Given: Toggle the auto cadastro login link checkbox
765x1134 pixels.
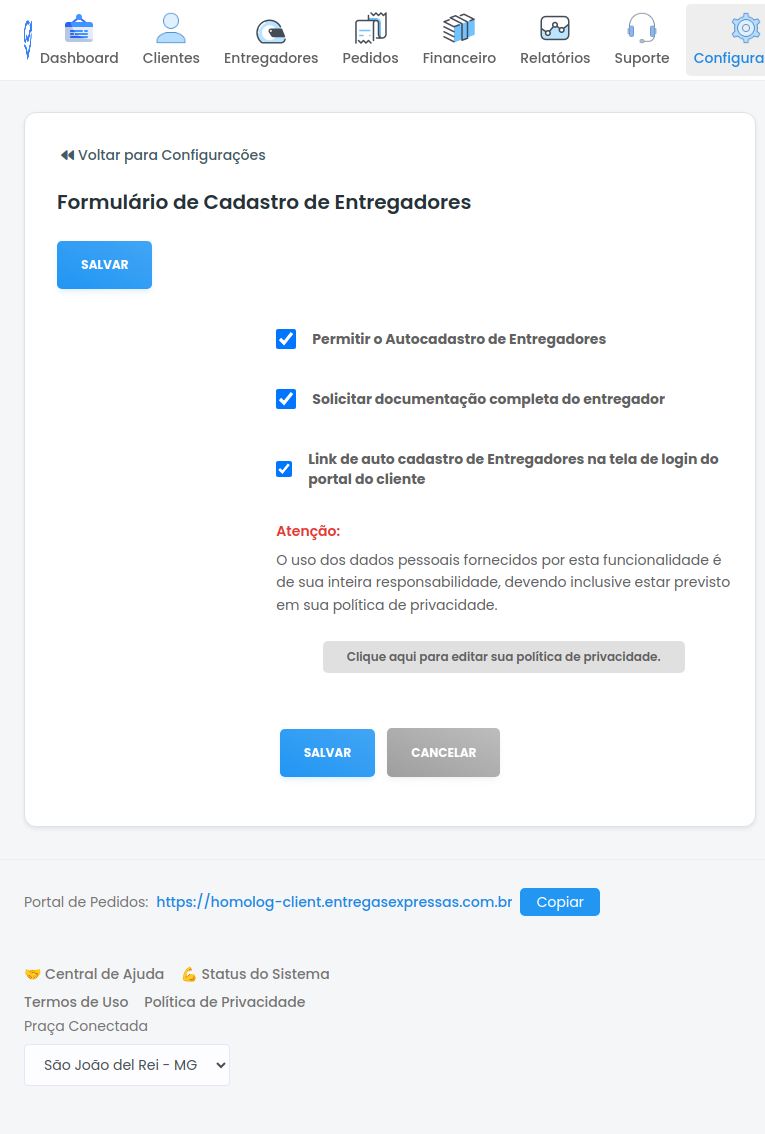Looking at the screenshot, I should [284, 469].
